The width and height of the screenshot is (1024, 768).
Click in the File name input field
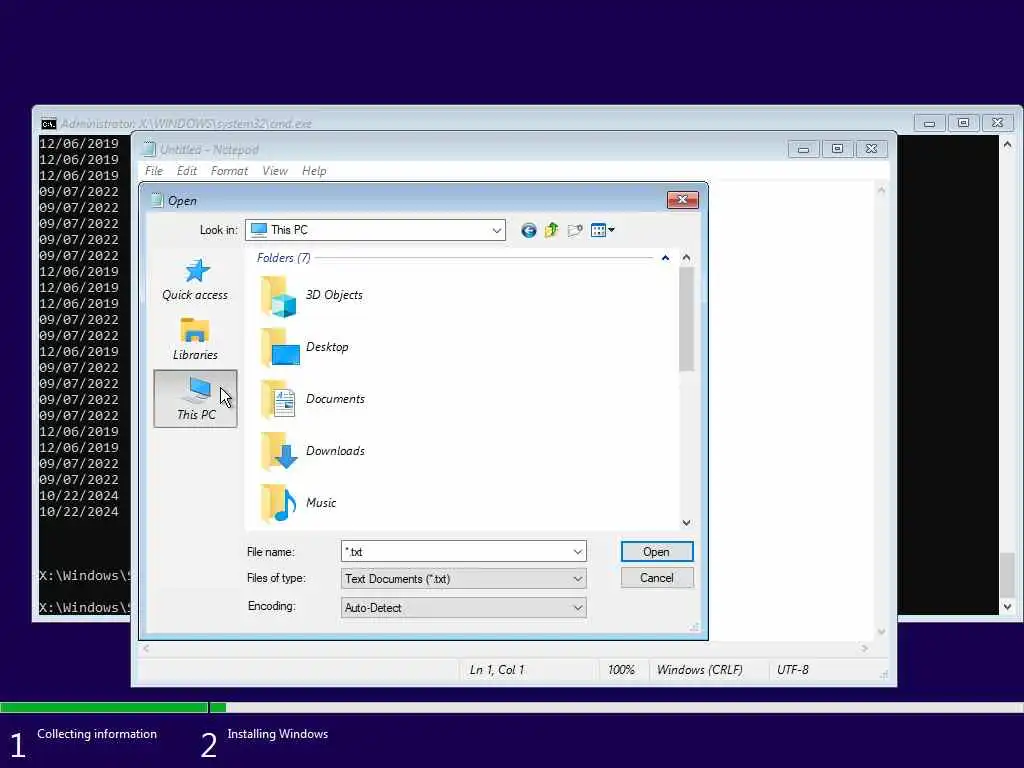pyautogui.click(x=456, y=552)
